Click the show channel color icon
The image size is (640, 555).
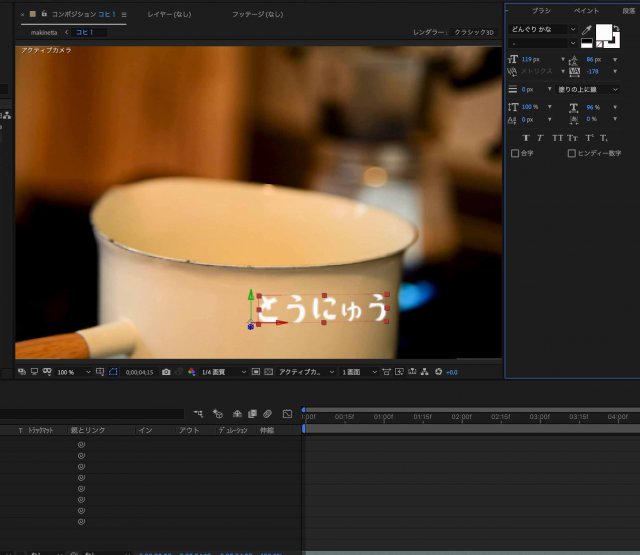[x=192, y=372]
